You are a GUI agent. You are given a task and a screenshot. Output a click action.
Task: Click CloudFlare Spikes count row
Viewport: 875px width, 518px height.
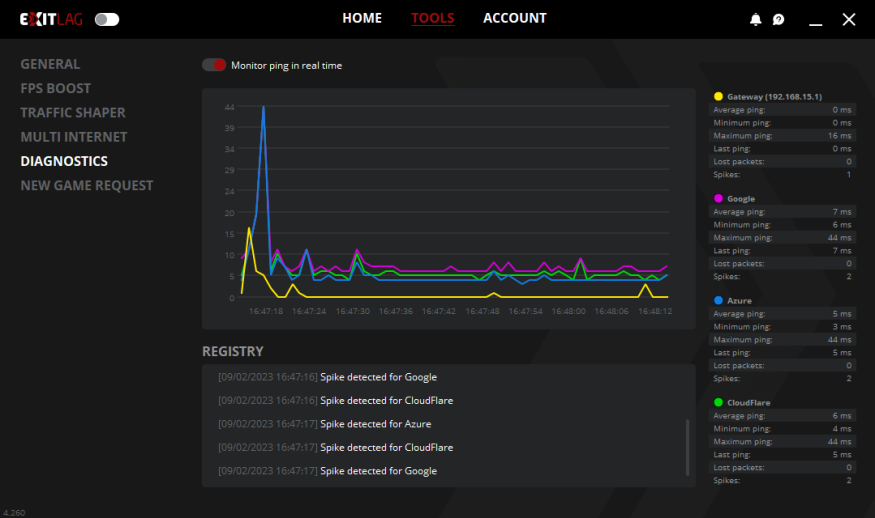[x=782, y=481]
